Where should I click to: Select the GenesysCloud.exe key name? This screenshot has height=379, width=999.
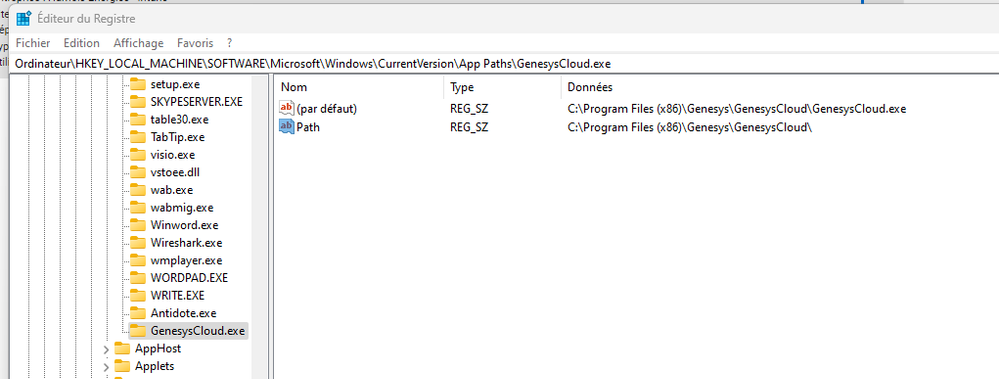point(198,331)
